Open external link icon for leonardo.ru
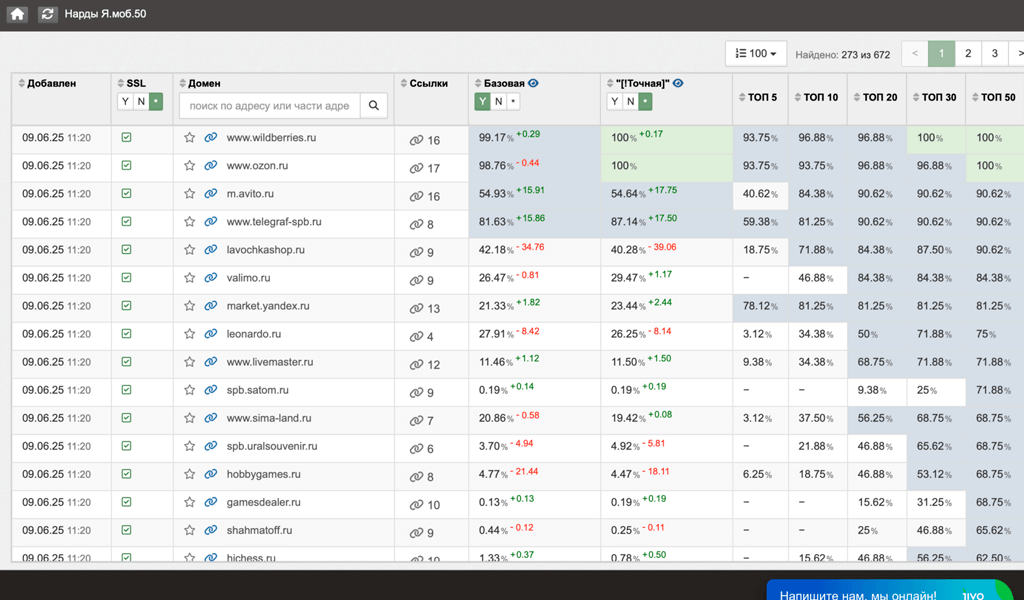1024x600 pixels. click(x=211, y=334)
